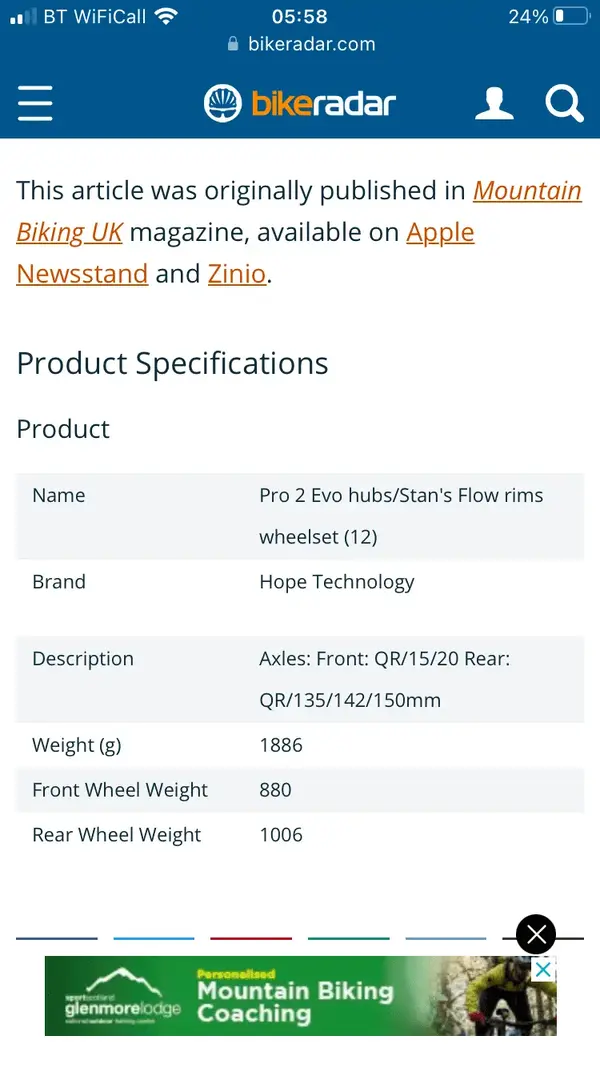Dismiss the ad using the black X button
This screenshot has height=1068, width=600.
tap(536, 934)
